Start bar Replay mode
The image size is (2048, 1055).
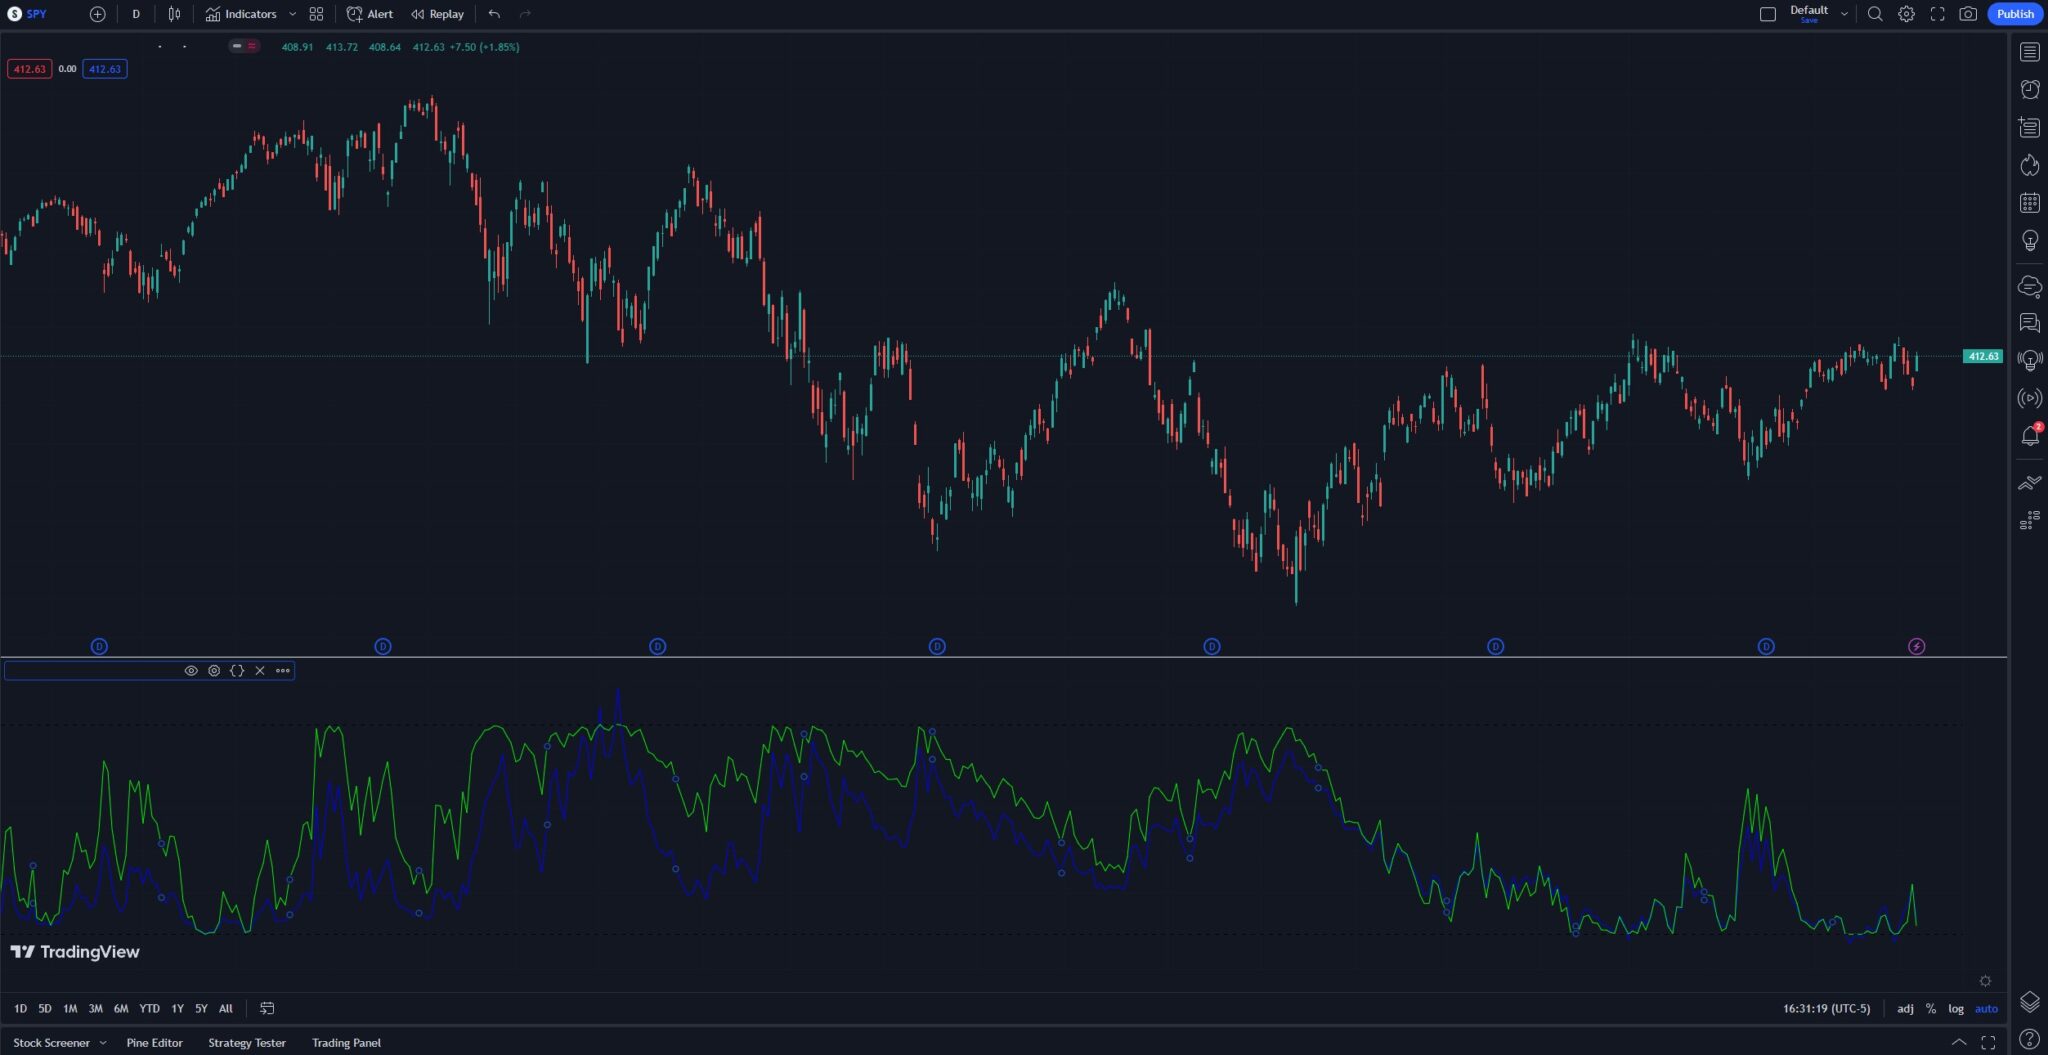pyautogui.click(x=437, y=14)
